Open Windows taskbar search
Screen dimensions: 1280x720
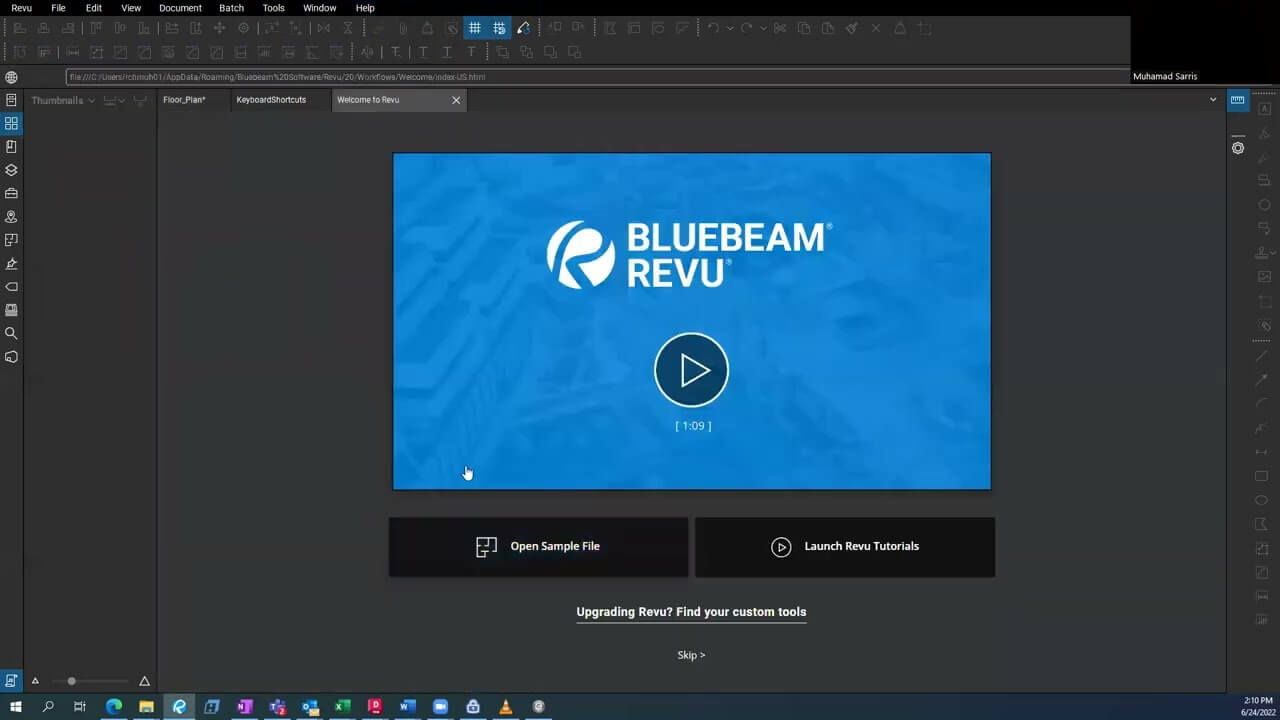[x=48, y=706]
